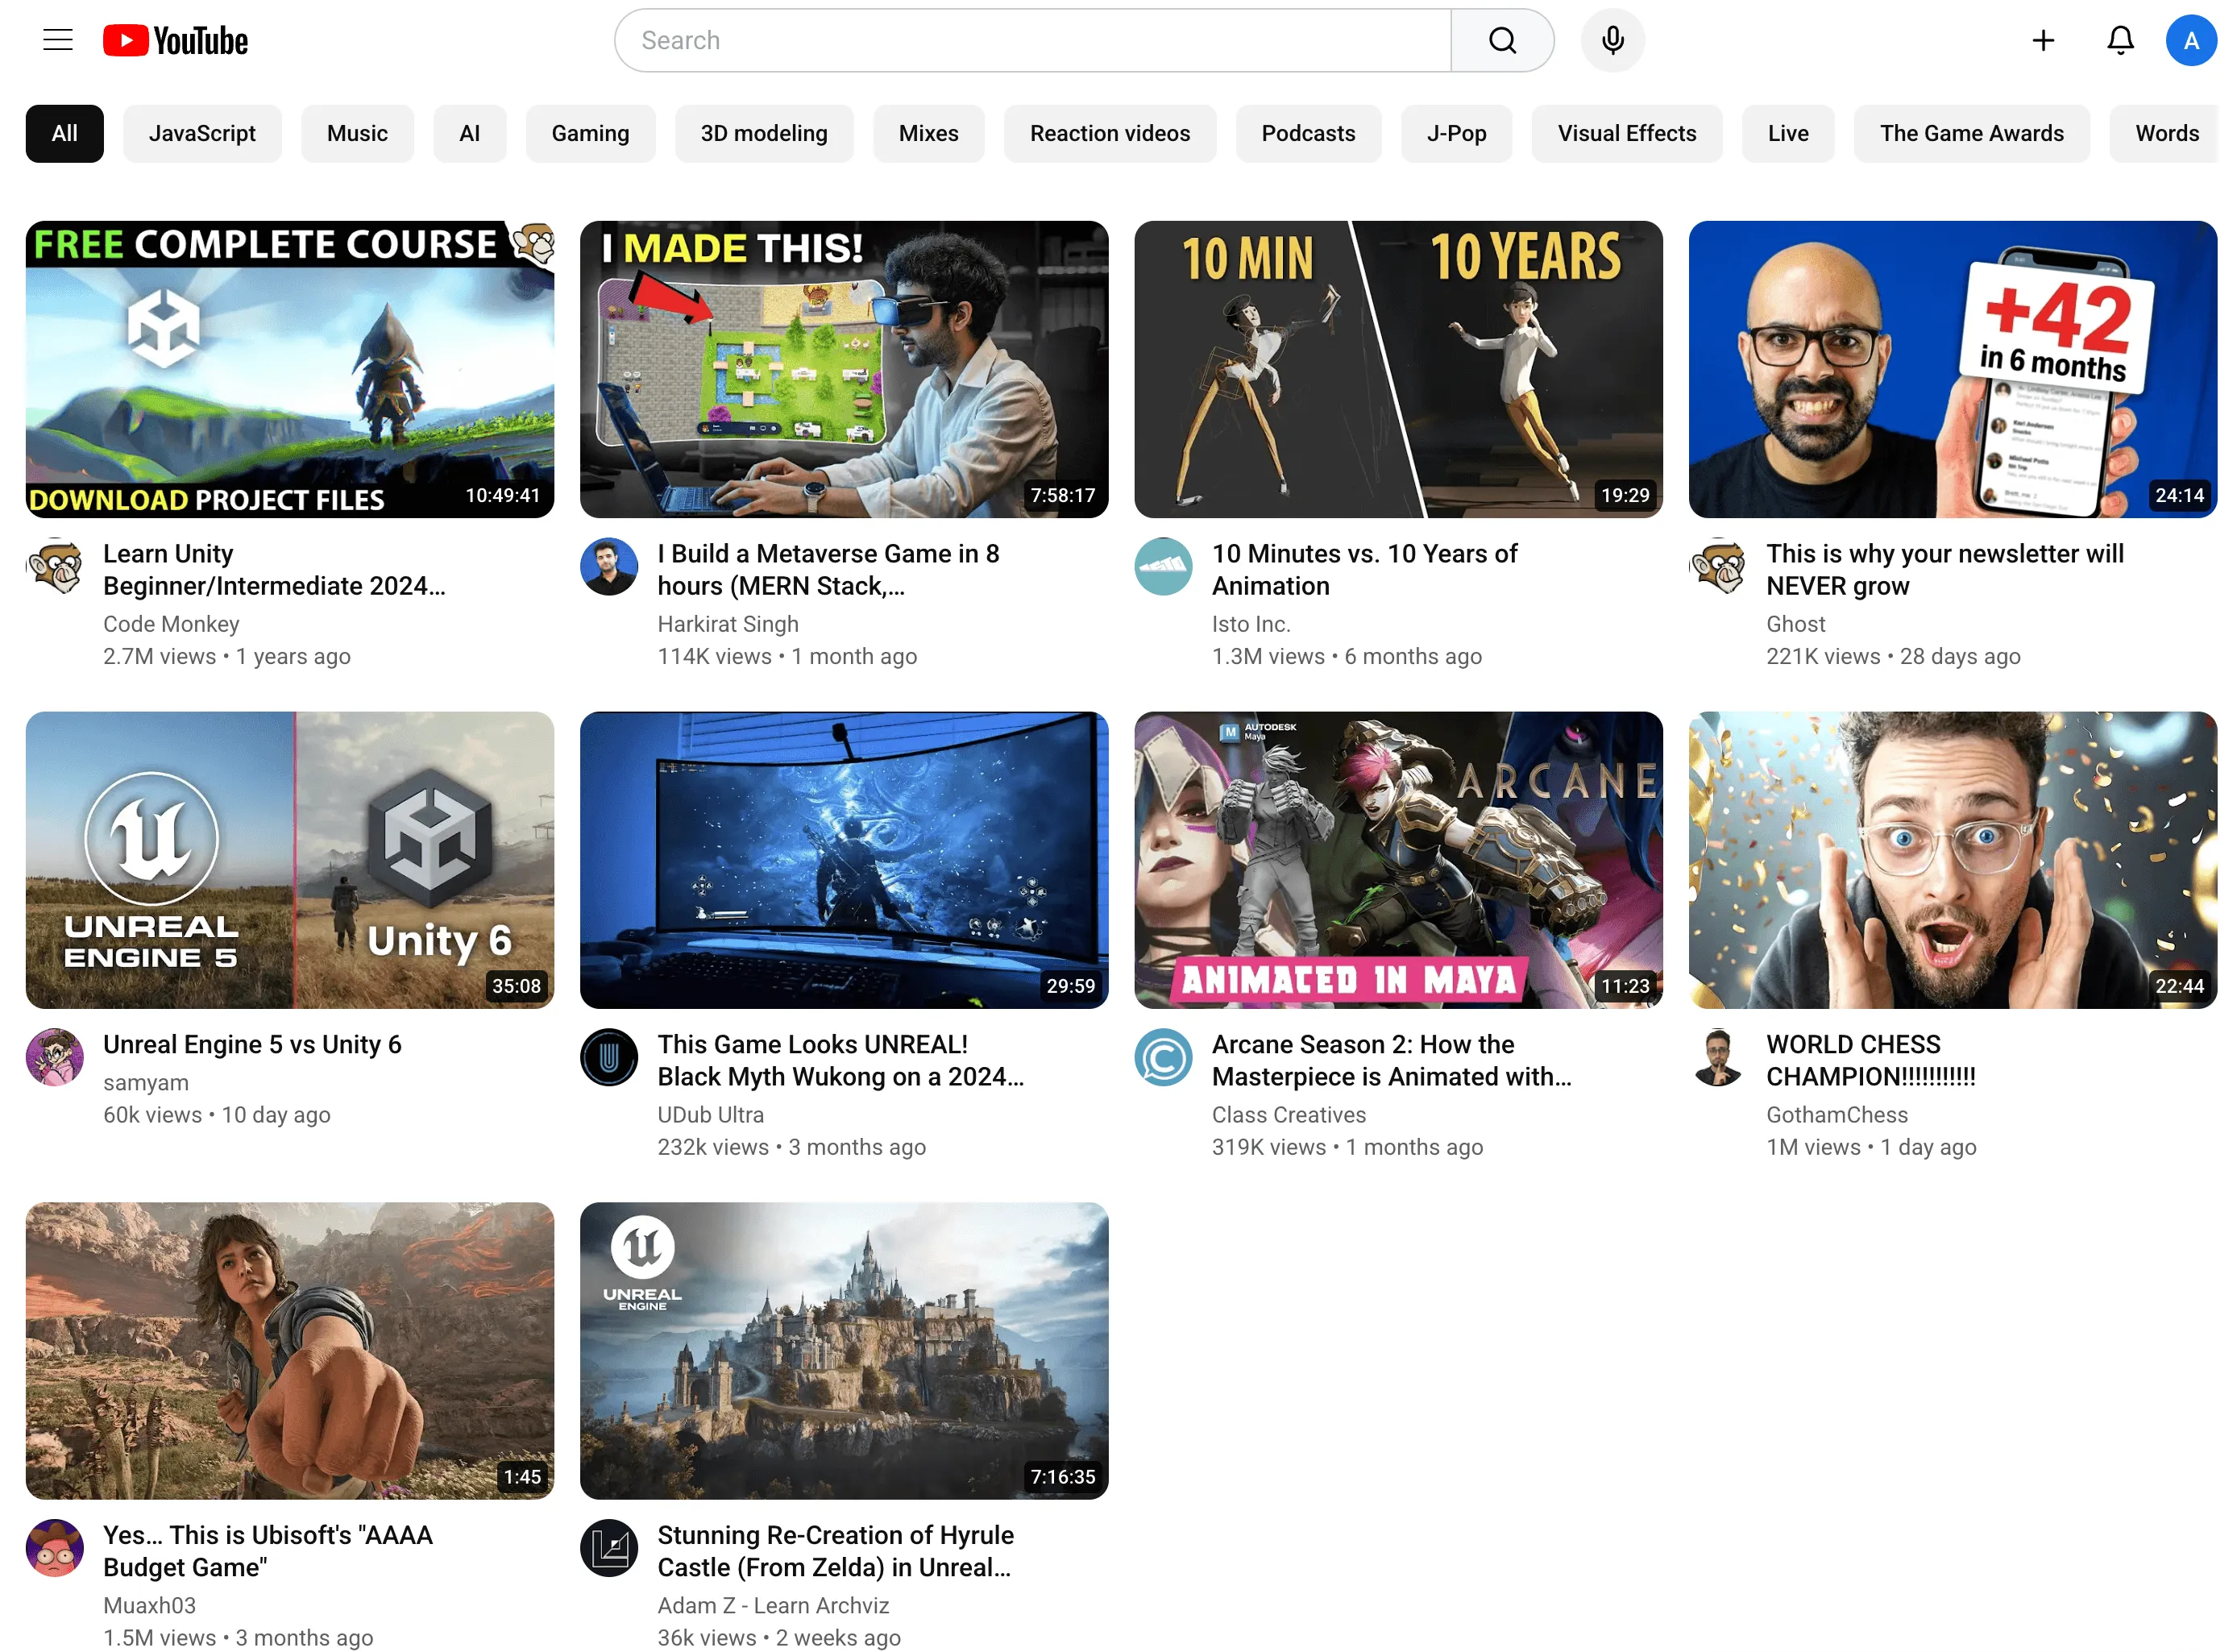Open Learn Unity course thumbnail
The width and height of the screenshot is (2237, 1652).
pos(290,369)
